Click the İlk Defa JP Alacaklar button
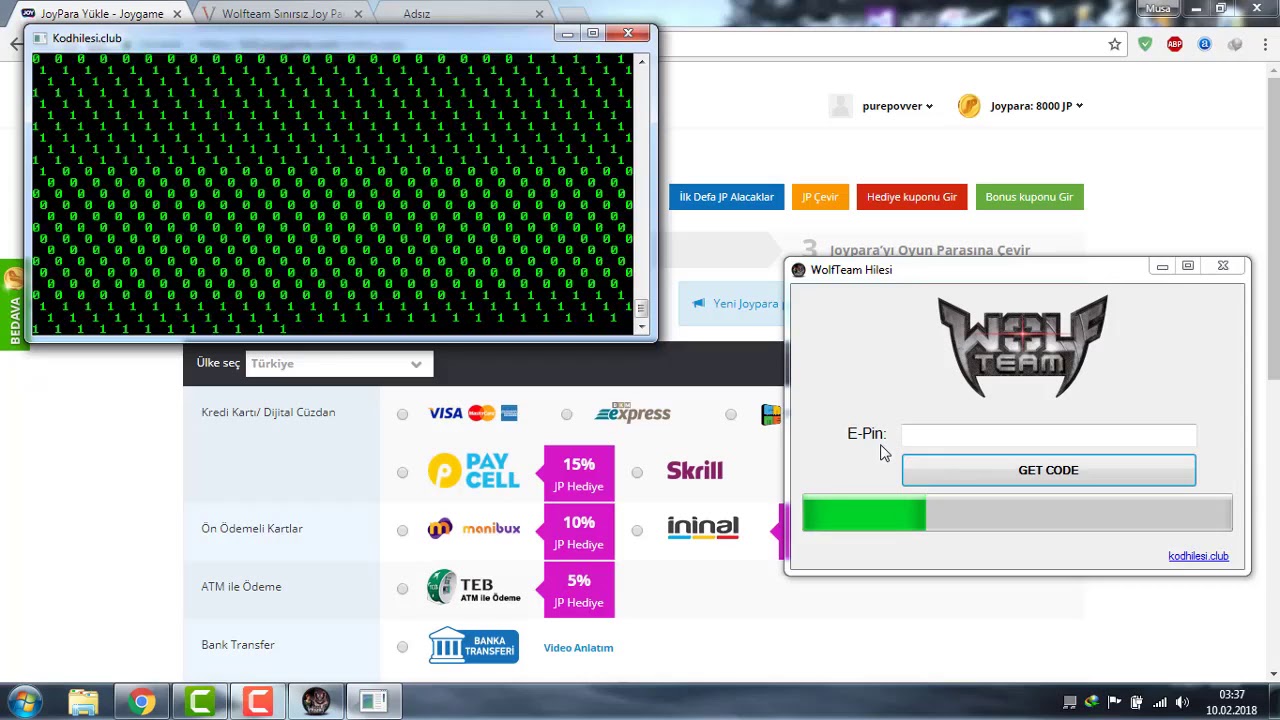 tap(726, 197)
